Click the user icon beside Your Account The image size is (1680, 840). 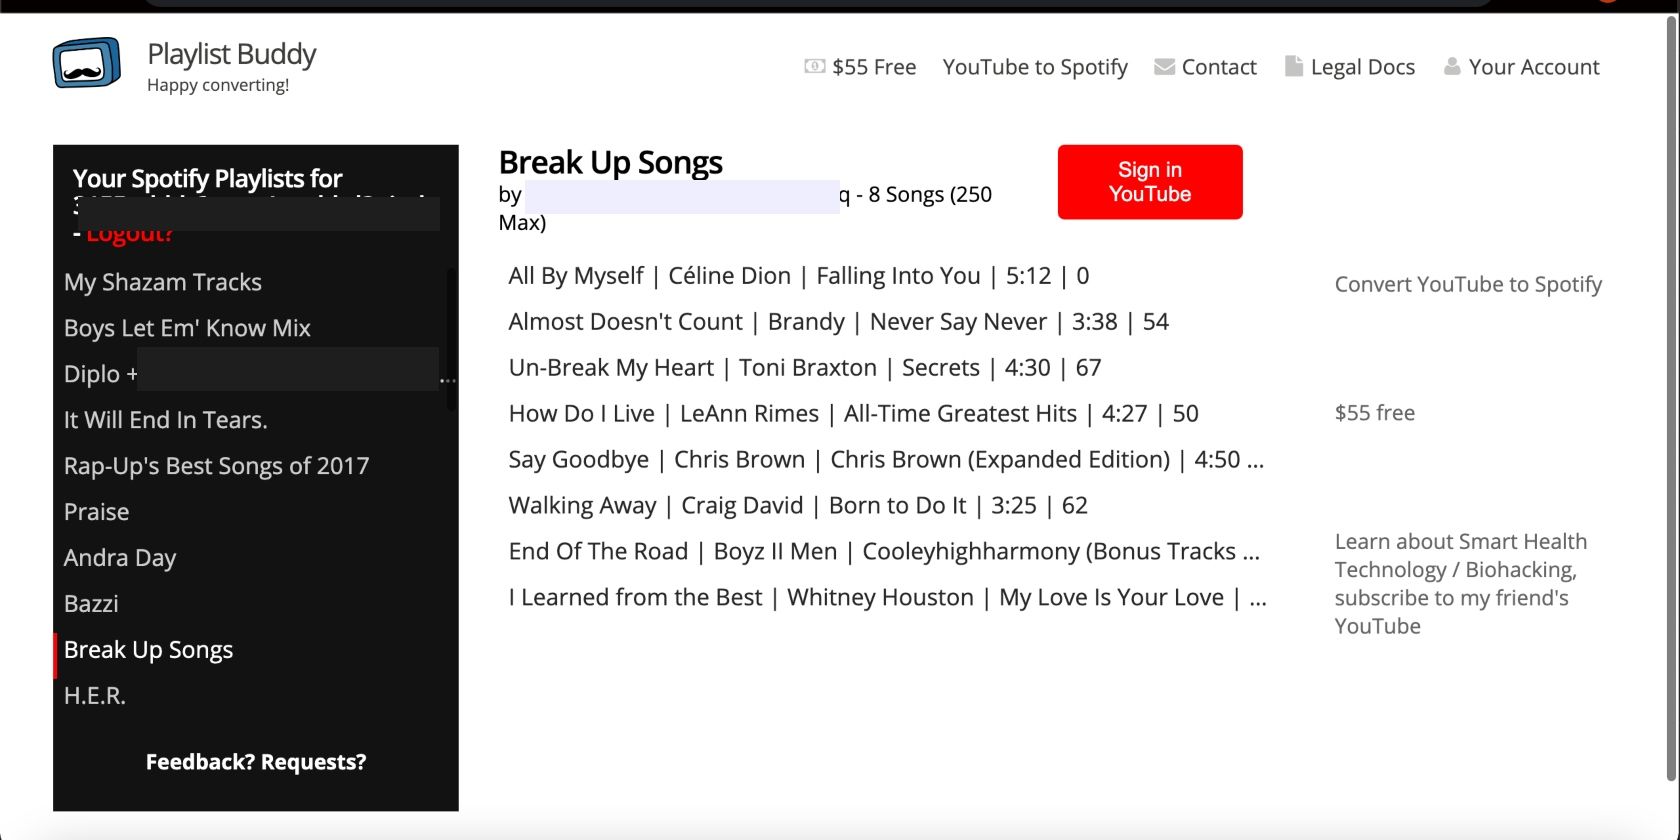tap(1452, 67)
